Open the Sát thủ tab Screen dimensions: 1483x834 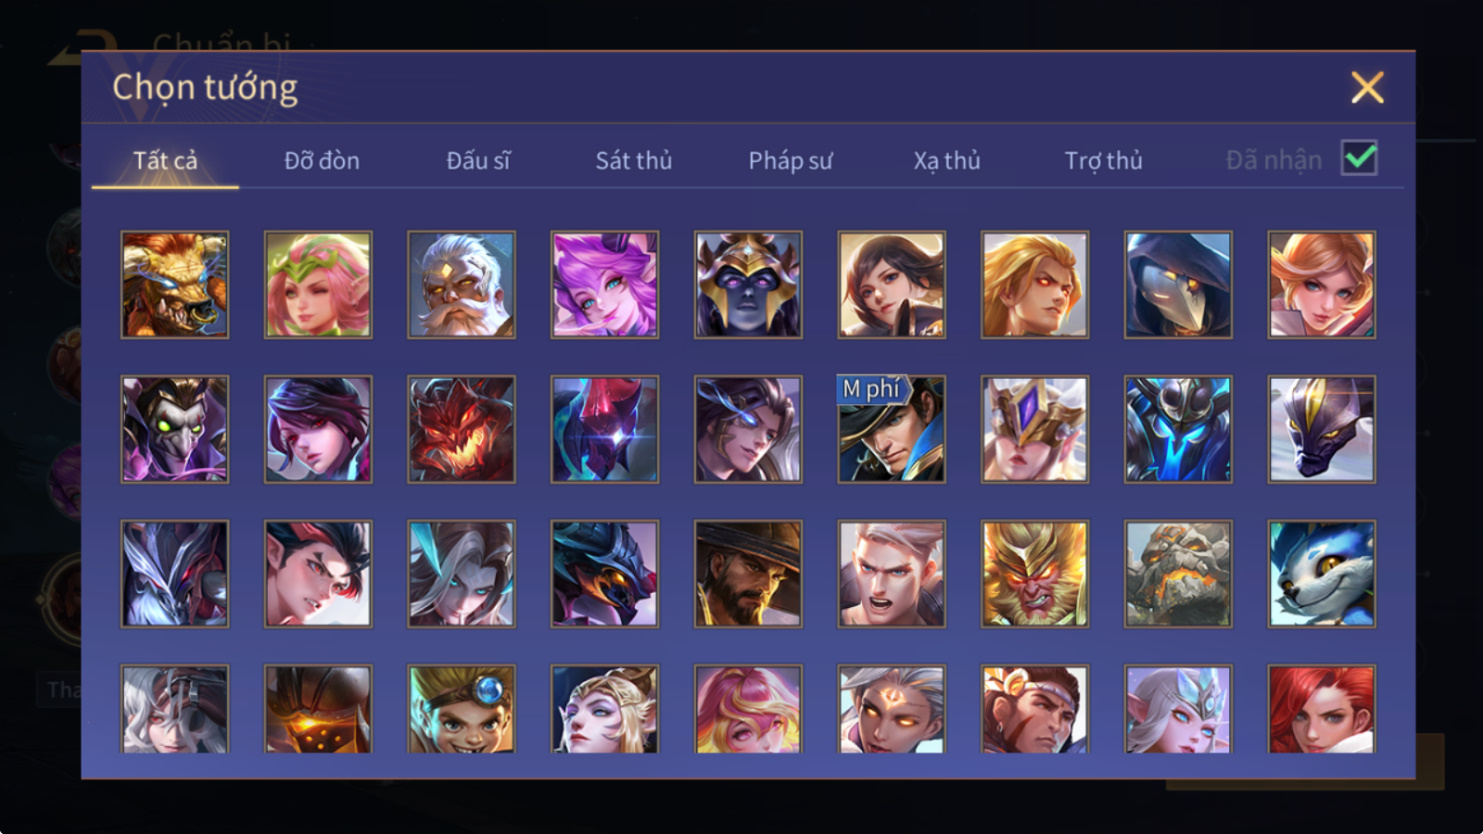coord(634,160)
